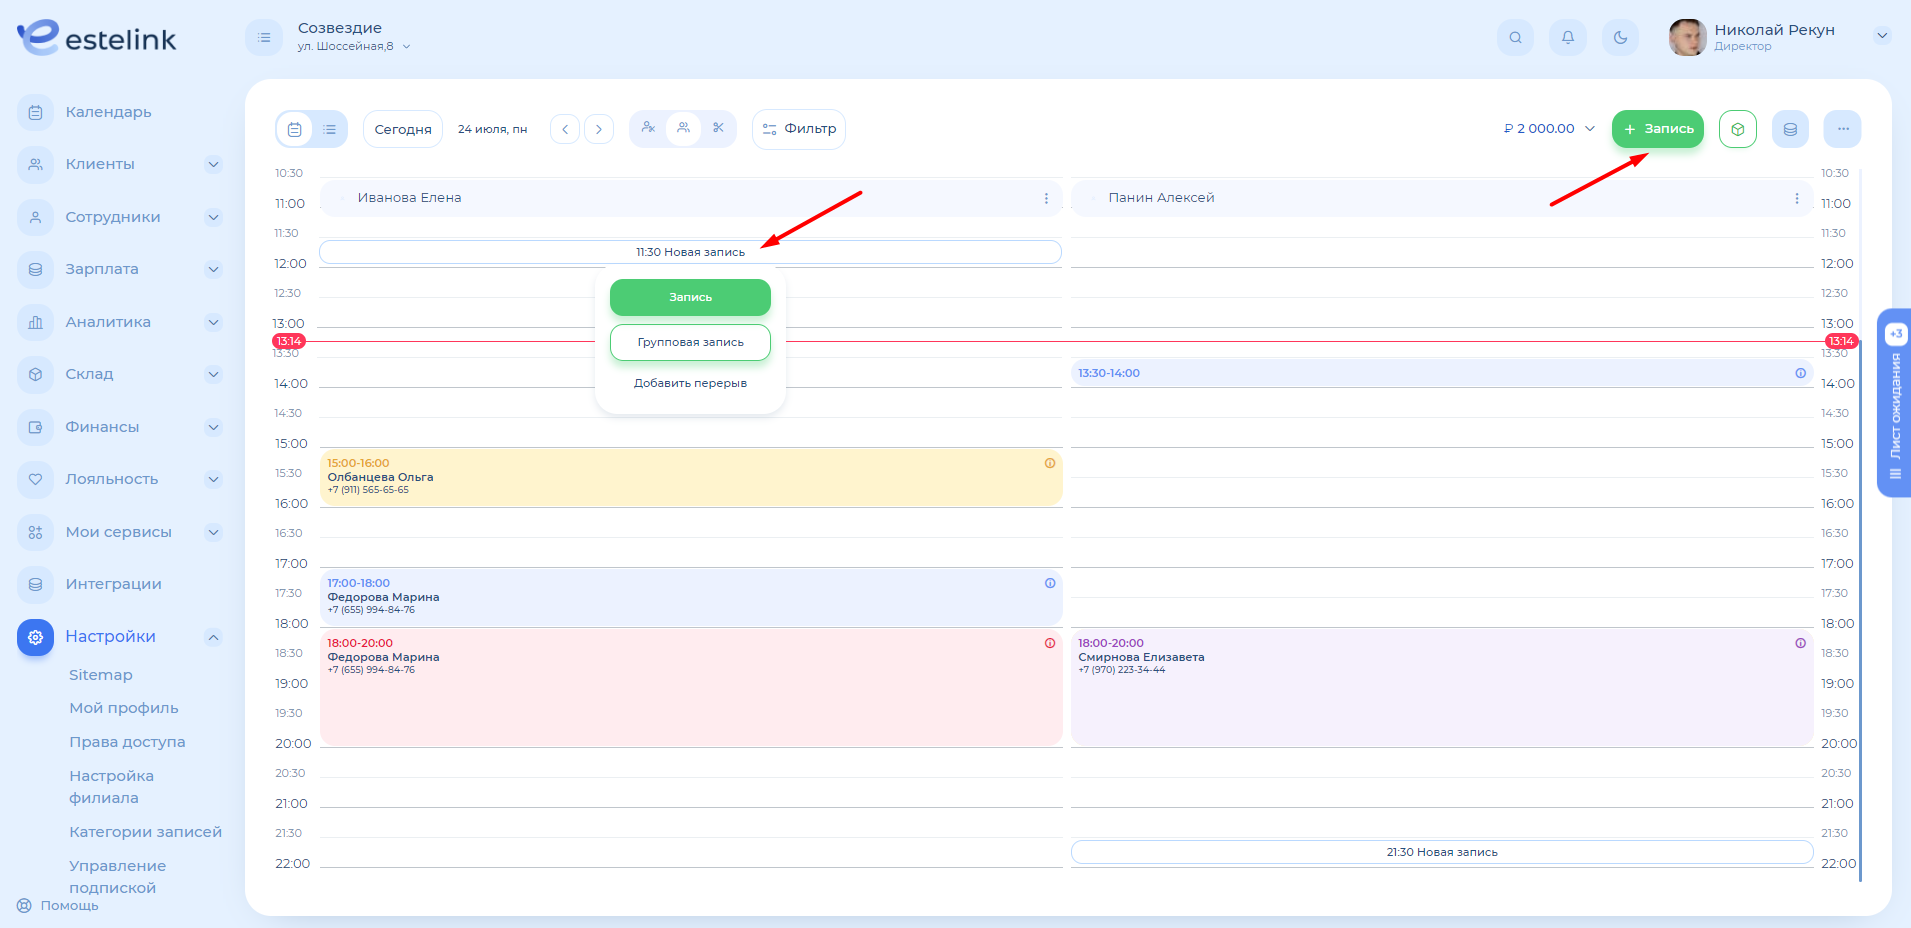The image size is (1911, 928).
Task: Choose Добавить перерыв from the popup
Action: [690, 383]
